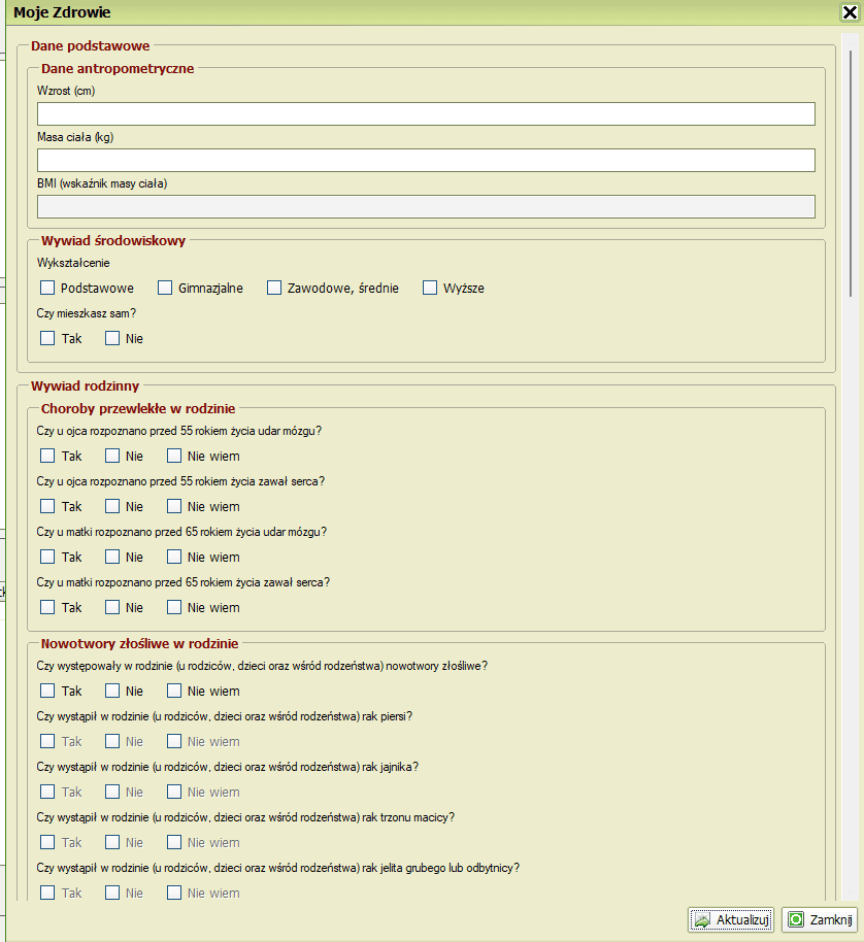The height and width of the screenshot is (942, 864).
Task: Choose Nie wiem for mother's zawał serca
Action: coord(174,608)
